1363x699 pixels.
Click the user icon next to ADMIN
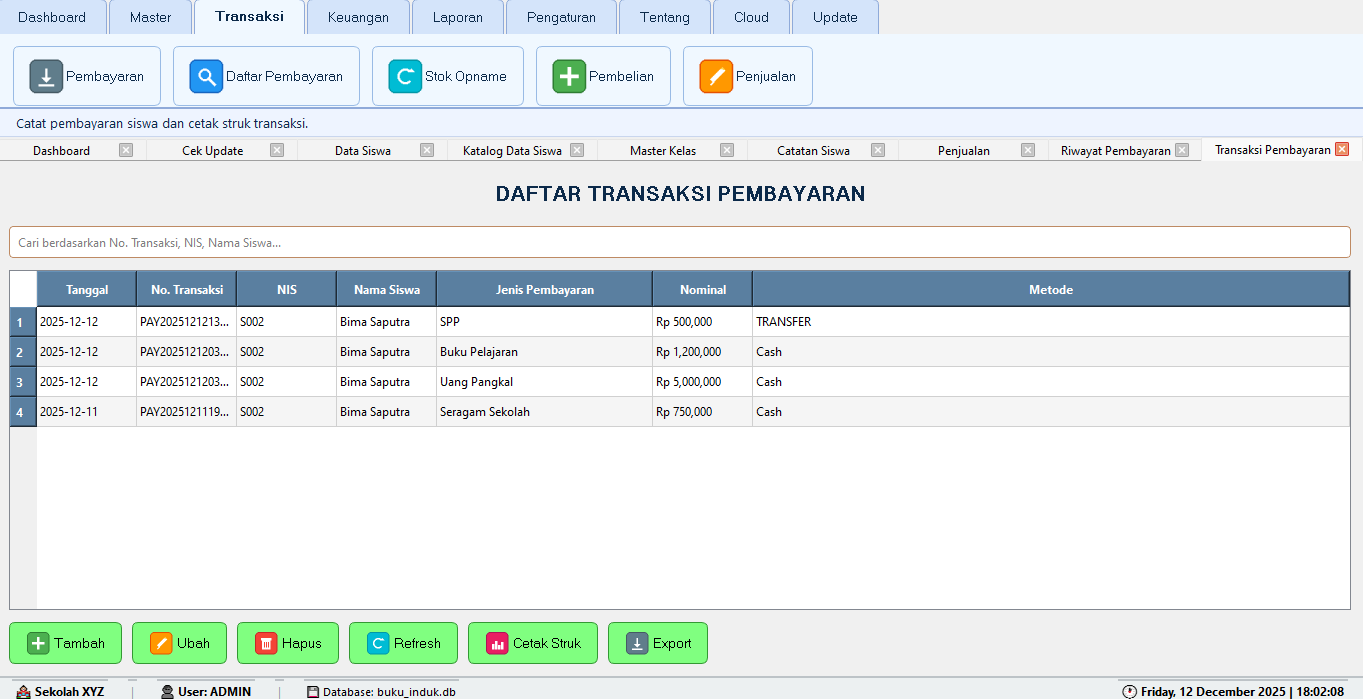[166, 691]
